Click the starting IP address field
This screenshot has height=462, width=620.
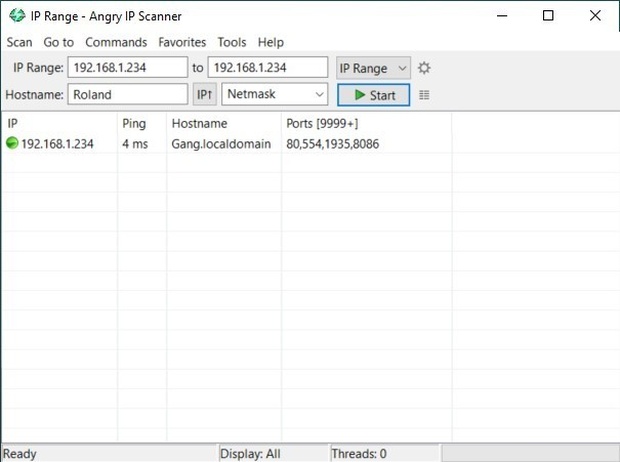click(x=127, y=67)
